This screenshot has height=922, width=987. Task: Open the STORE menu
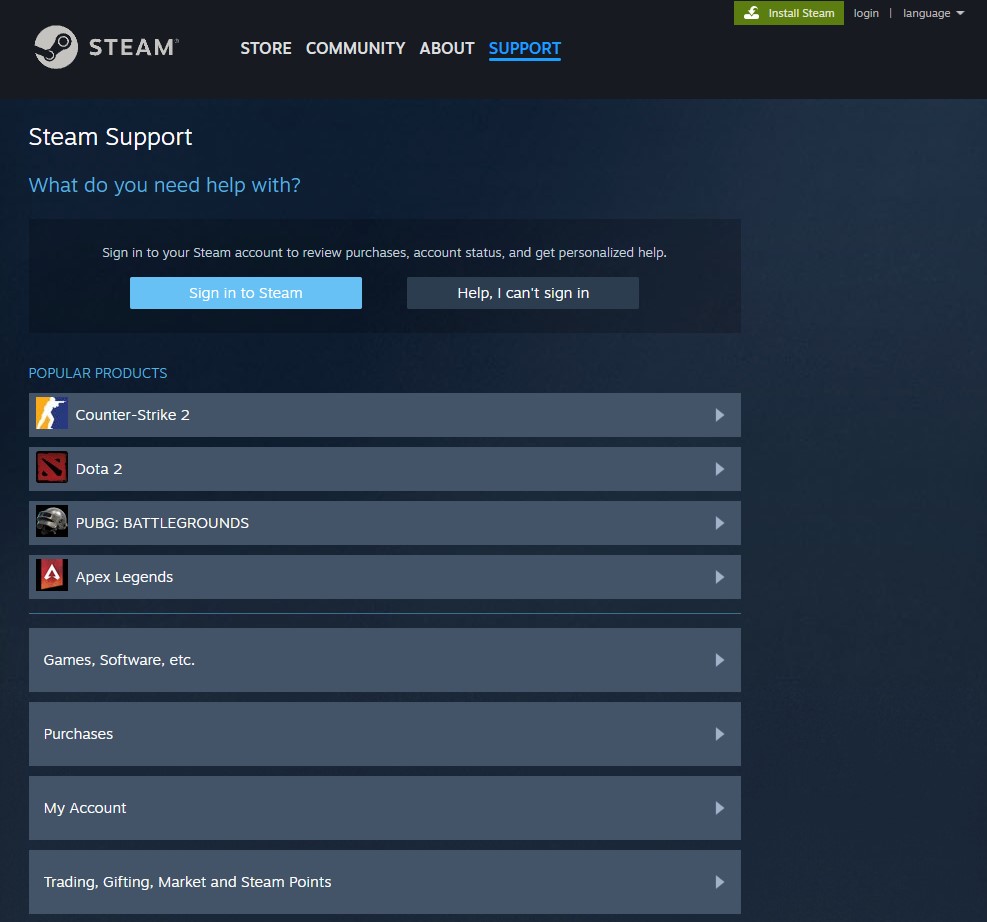pyautogui.click(x=266, y=48)
